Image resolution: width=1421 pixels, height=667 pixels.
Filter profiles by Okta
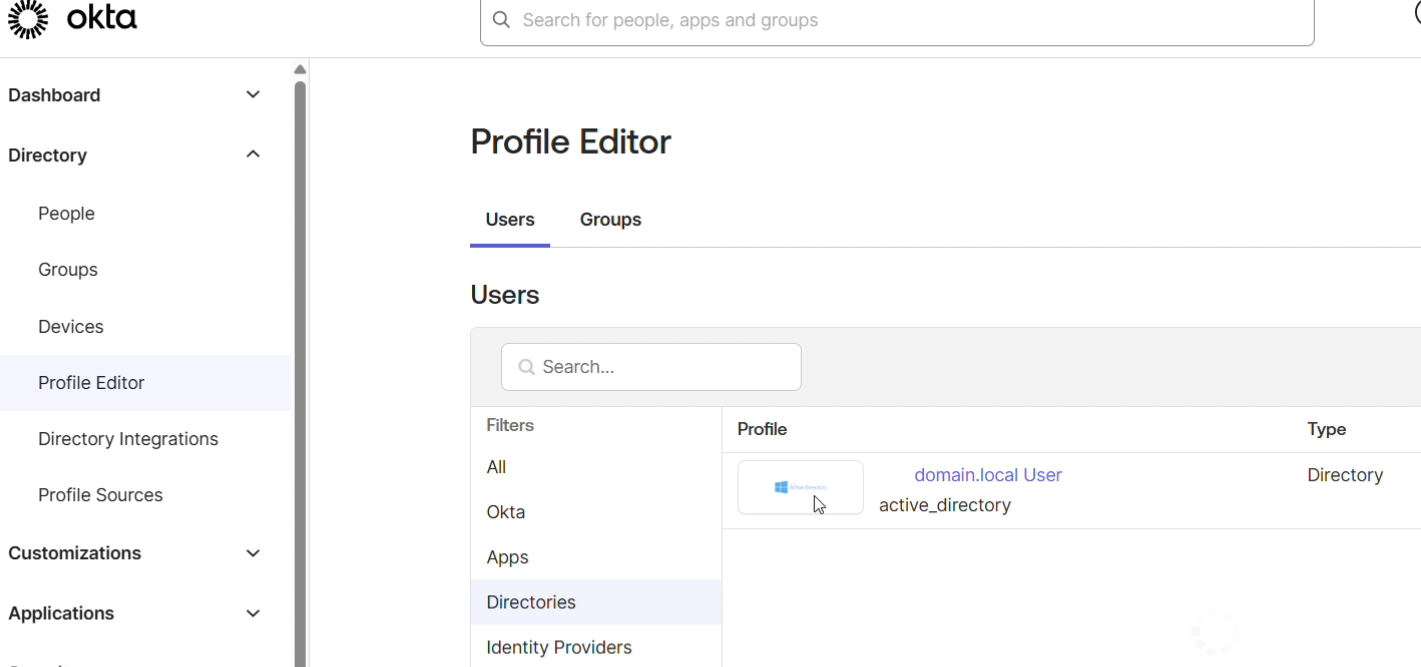pos(505,511)
